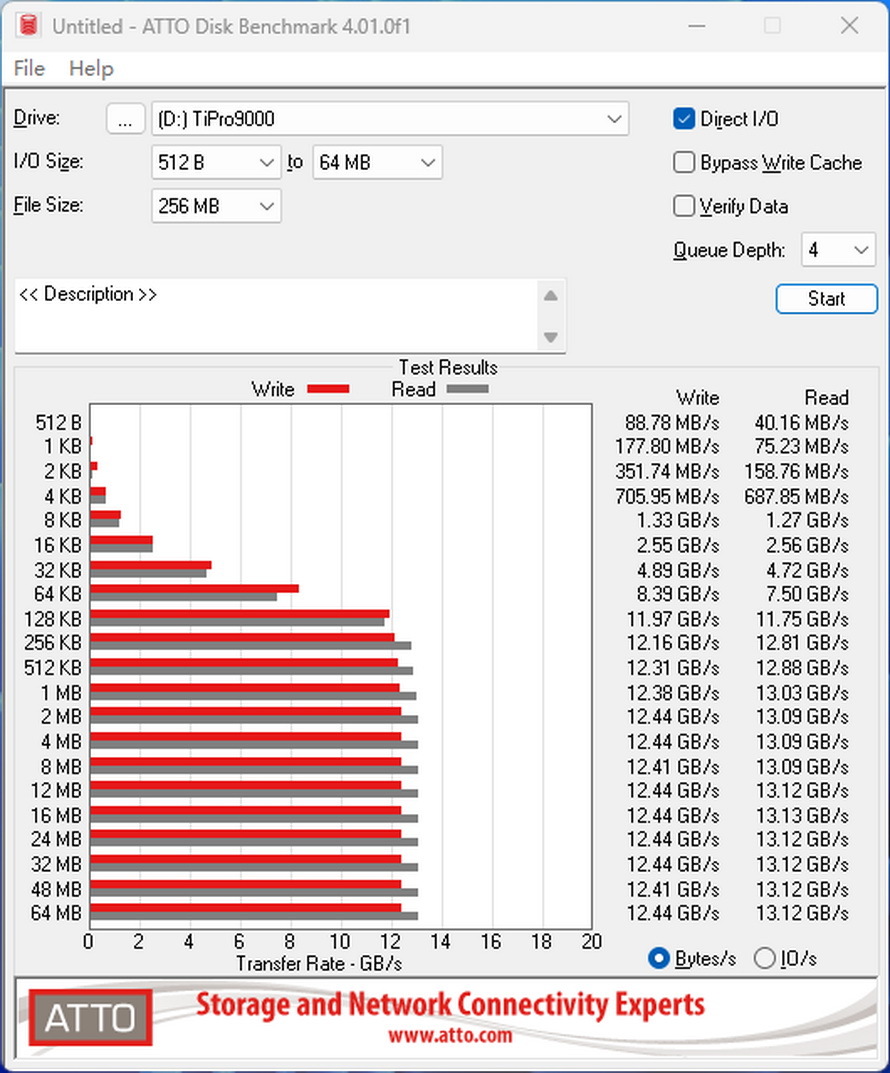This screenshot has height=1073, width=890.
Task: Open the I/O Size start dropdown 512 B
Action: click(x=216, y=163)
